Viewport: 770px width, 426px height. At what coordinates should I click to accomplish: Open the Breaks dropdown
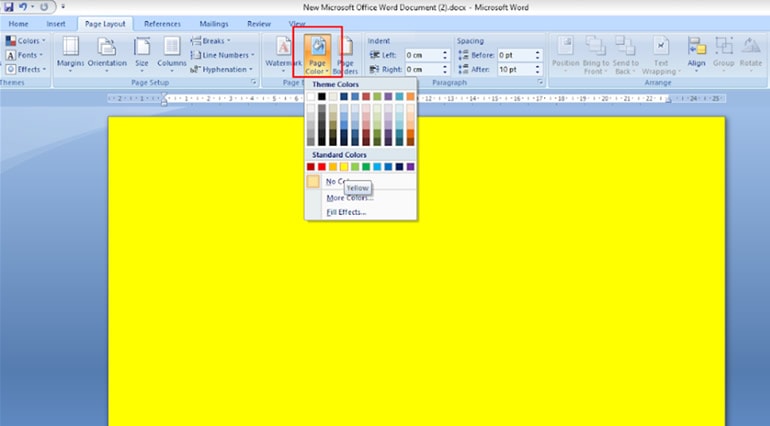point(211,41)
